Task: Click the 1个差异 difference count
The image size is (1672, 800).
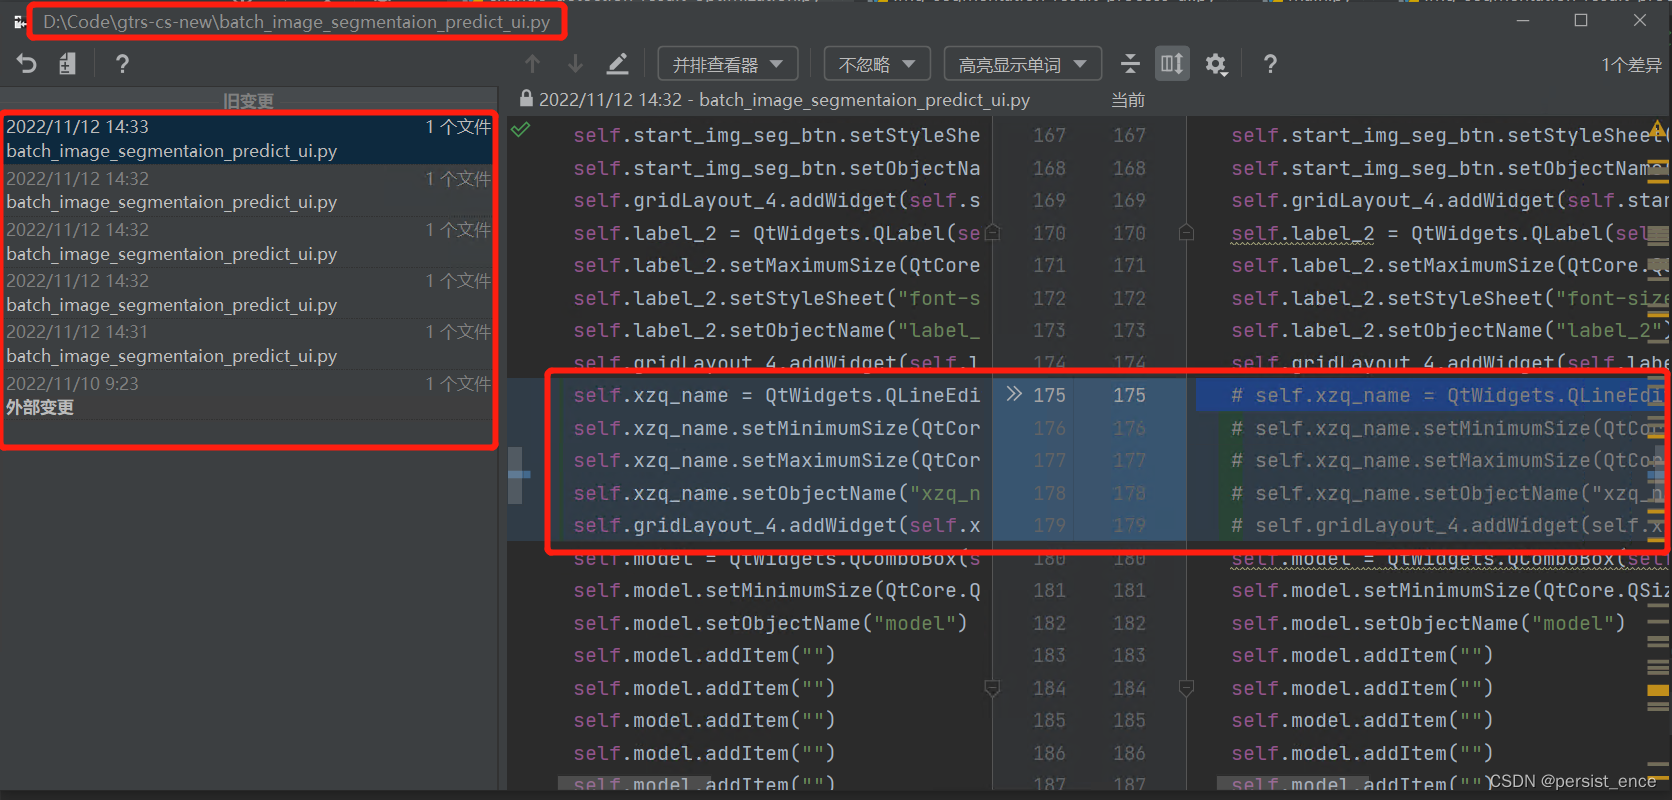Action: 1631,65
